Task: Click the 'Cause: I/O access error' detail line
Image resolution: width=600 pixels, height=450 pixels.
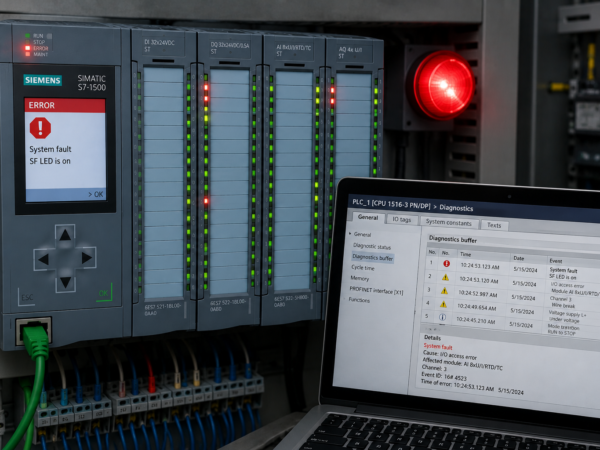Action: (450, 355)
